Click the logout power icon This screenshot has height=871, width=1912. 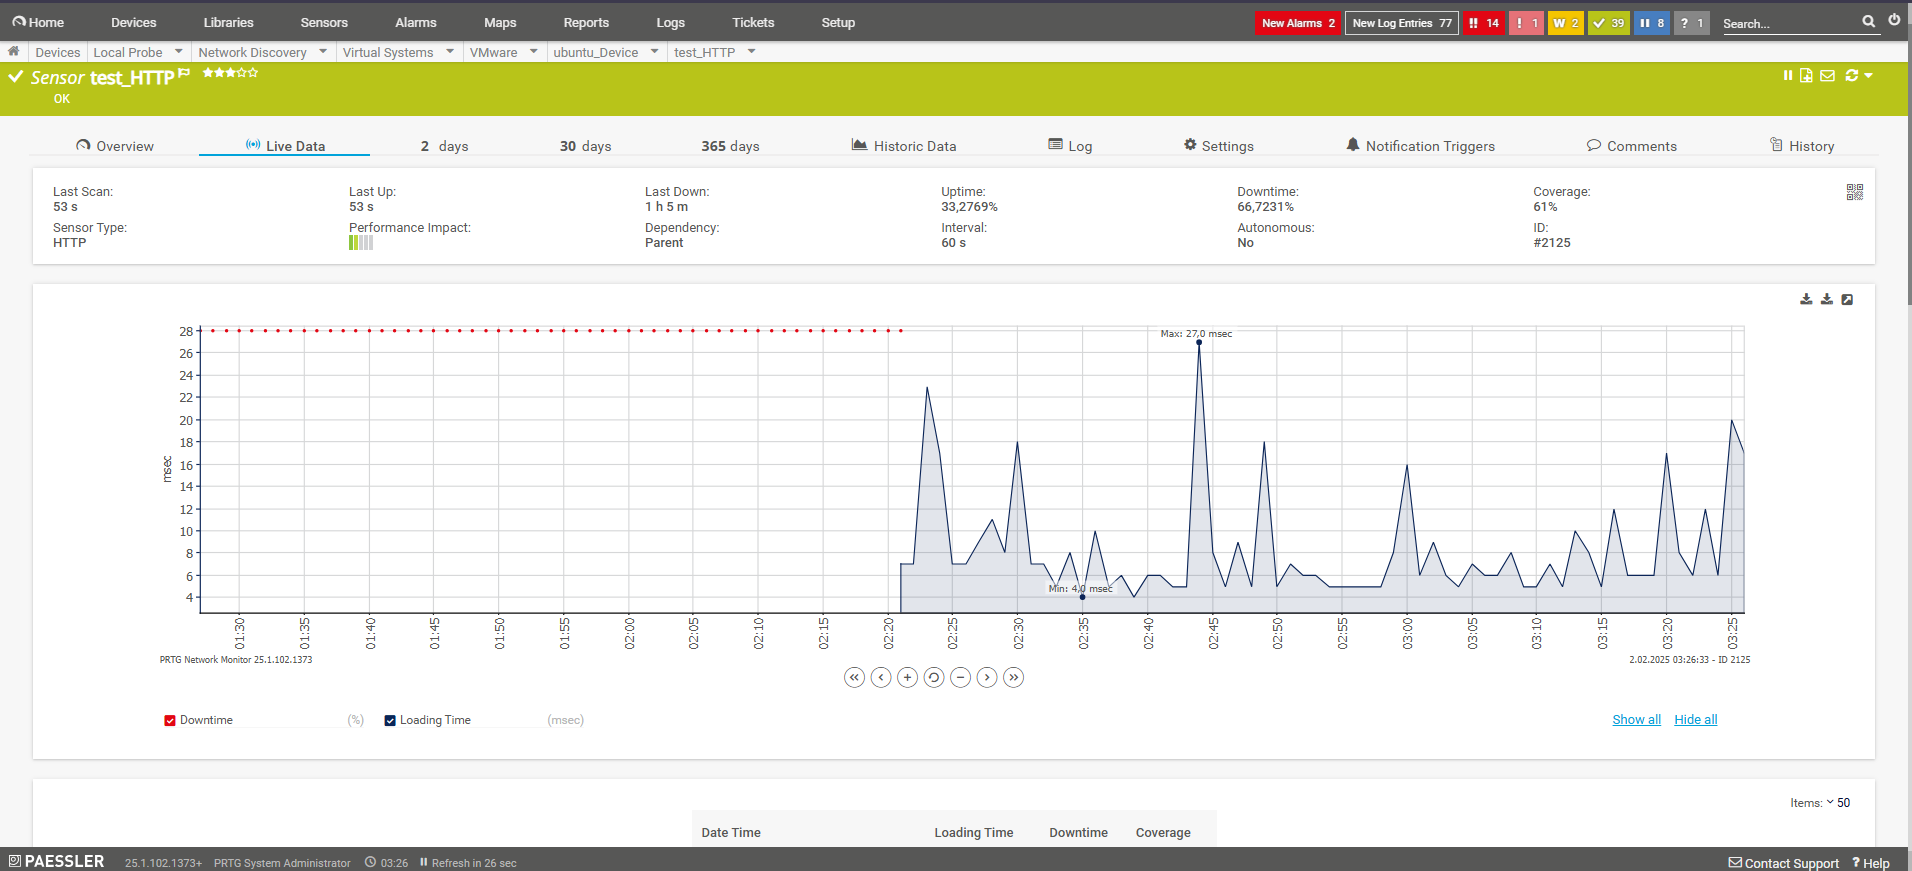coord(1894,20)
